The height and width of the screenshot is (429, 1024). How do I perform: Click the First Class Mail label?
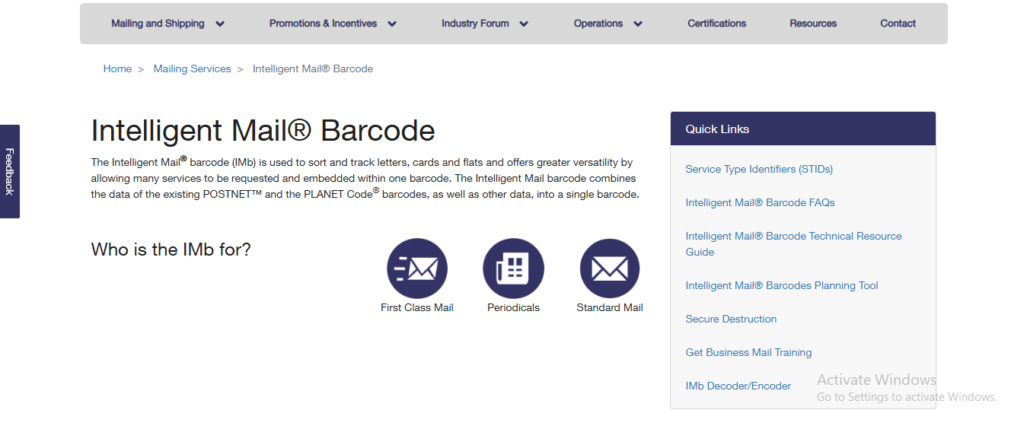pos(417,308)
